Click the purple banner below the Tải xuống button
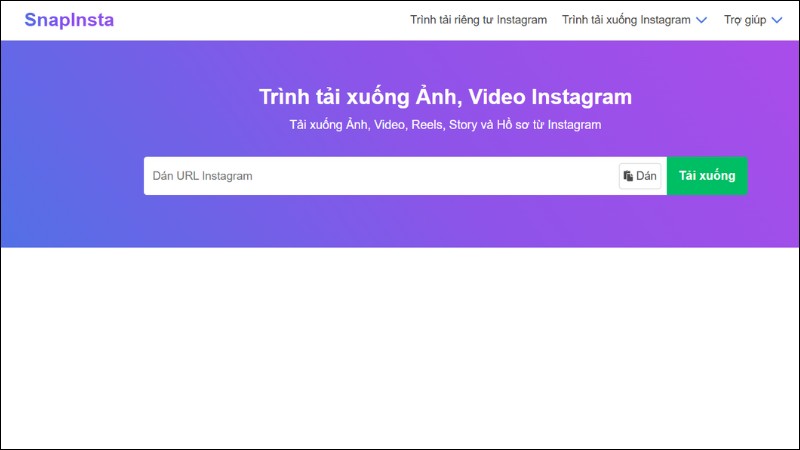 (706, 222)
